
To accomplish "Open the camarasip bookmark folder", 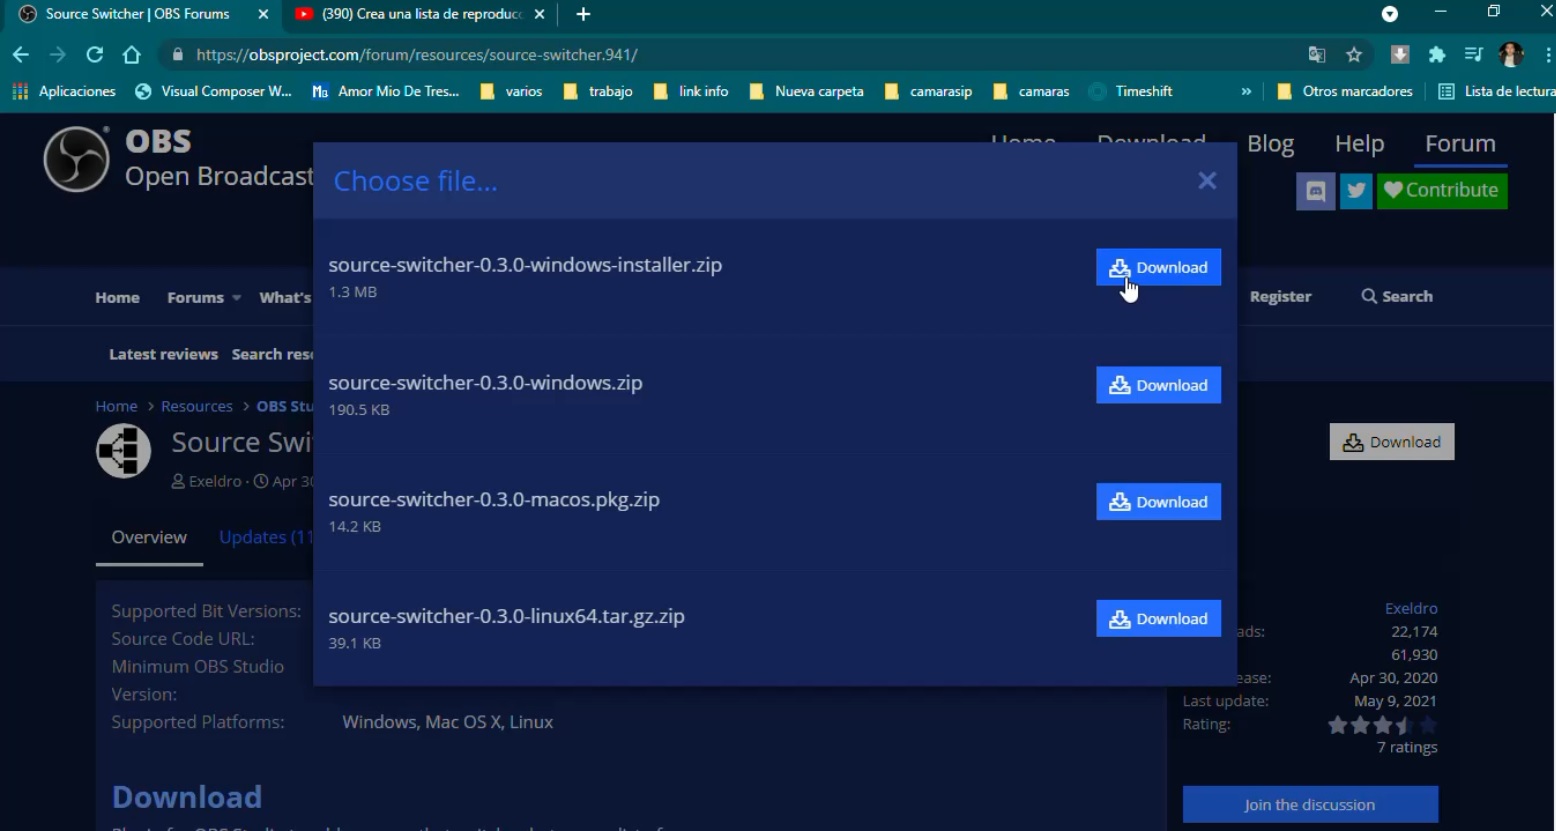I will 928,91.
